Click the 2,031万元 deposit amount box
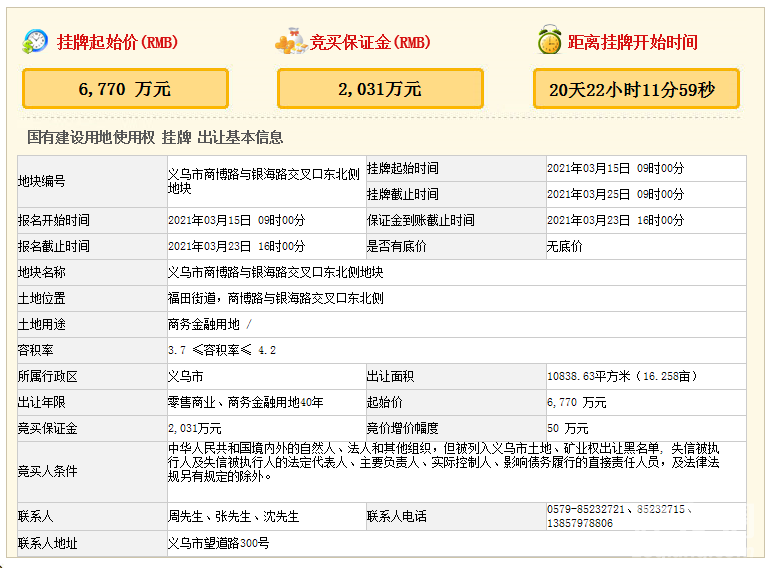 pyautogui.click(x=380, y=89)
